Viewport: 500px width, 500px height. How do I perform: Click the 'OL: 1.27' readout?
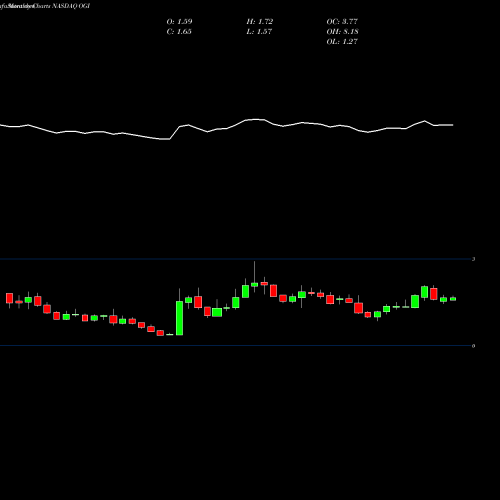point(342,42)
